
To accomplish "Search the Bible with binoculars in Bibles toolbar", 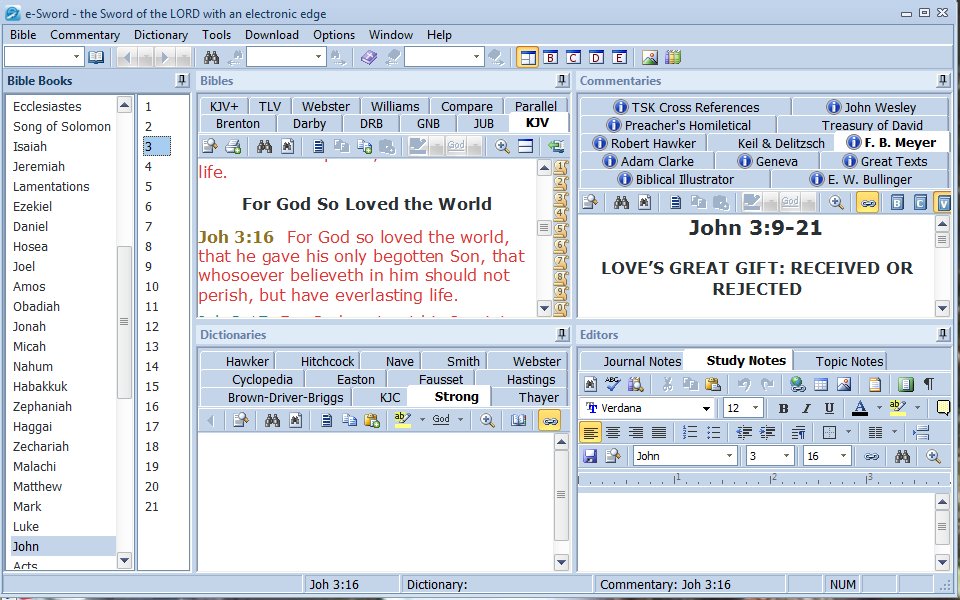I will click(x=264, y=146).
